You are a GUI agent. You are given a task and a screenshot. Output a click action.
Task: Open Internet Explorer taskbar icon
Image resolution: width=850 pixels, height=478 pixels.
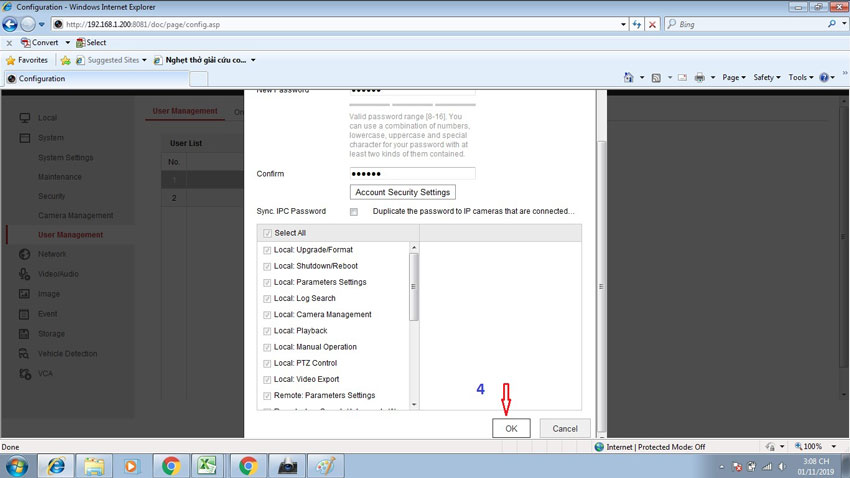tap(56, 465)
